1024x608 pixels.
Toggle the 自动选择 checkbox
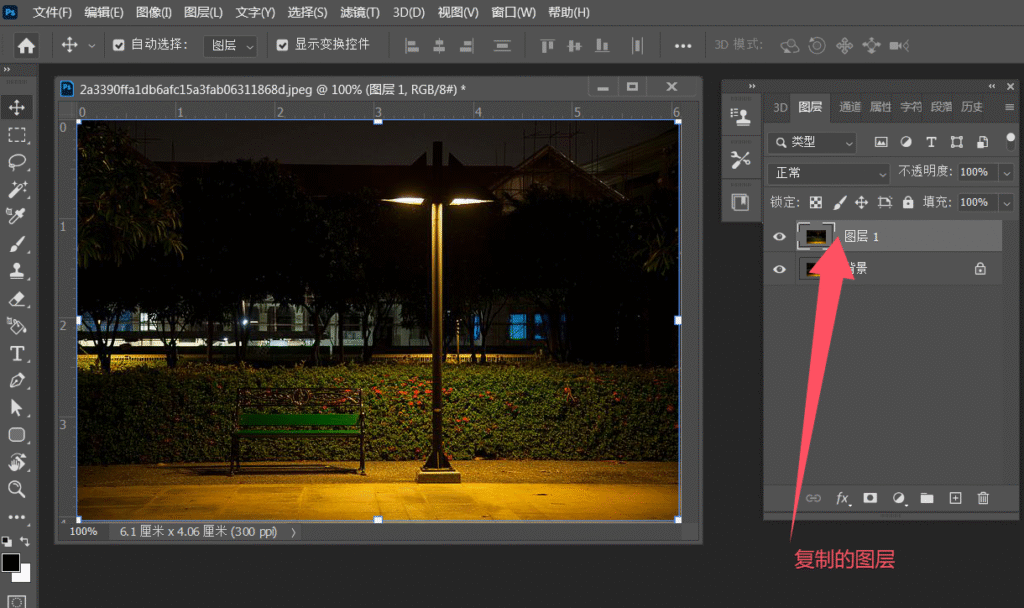coord(118,45)
